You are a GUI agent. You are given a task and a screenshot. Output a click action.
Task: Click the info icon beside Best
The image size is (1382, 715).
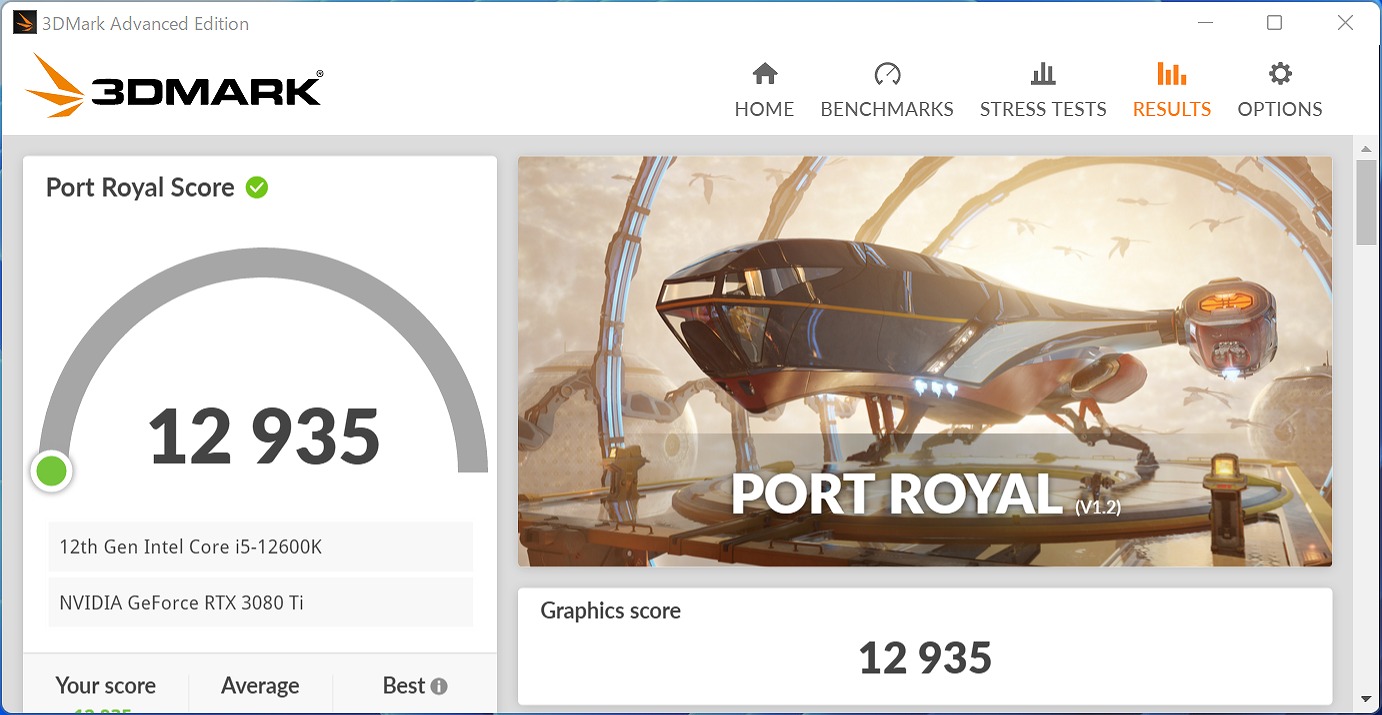438,686
